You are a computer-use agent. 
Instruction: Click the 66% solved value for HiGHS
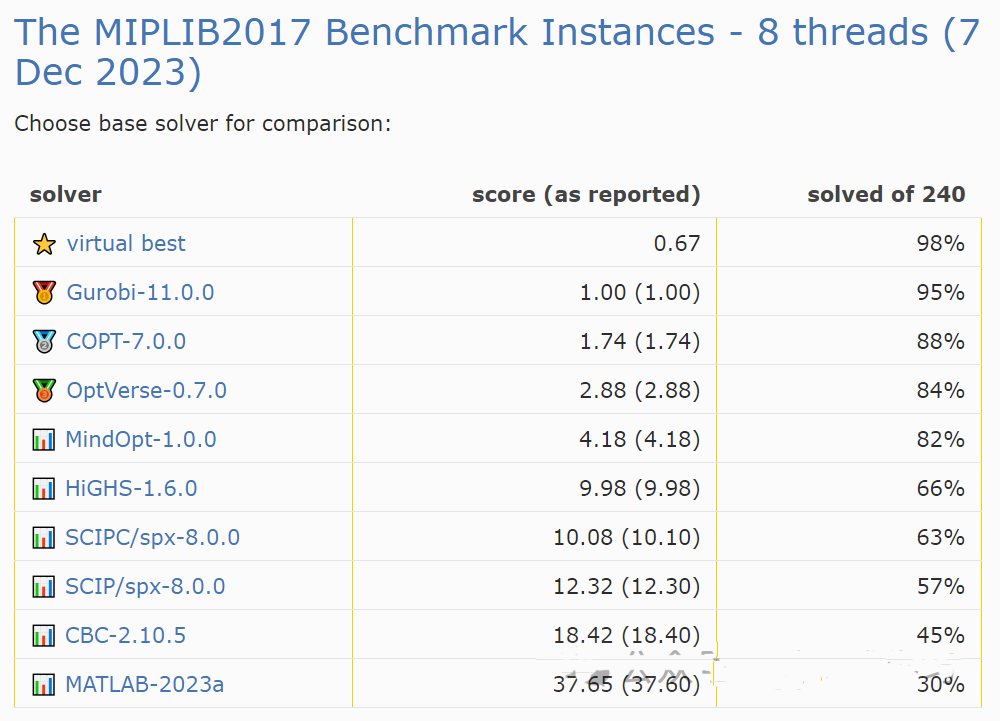click(941, 489)
